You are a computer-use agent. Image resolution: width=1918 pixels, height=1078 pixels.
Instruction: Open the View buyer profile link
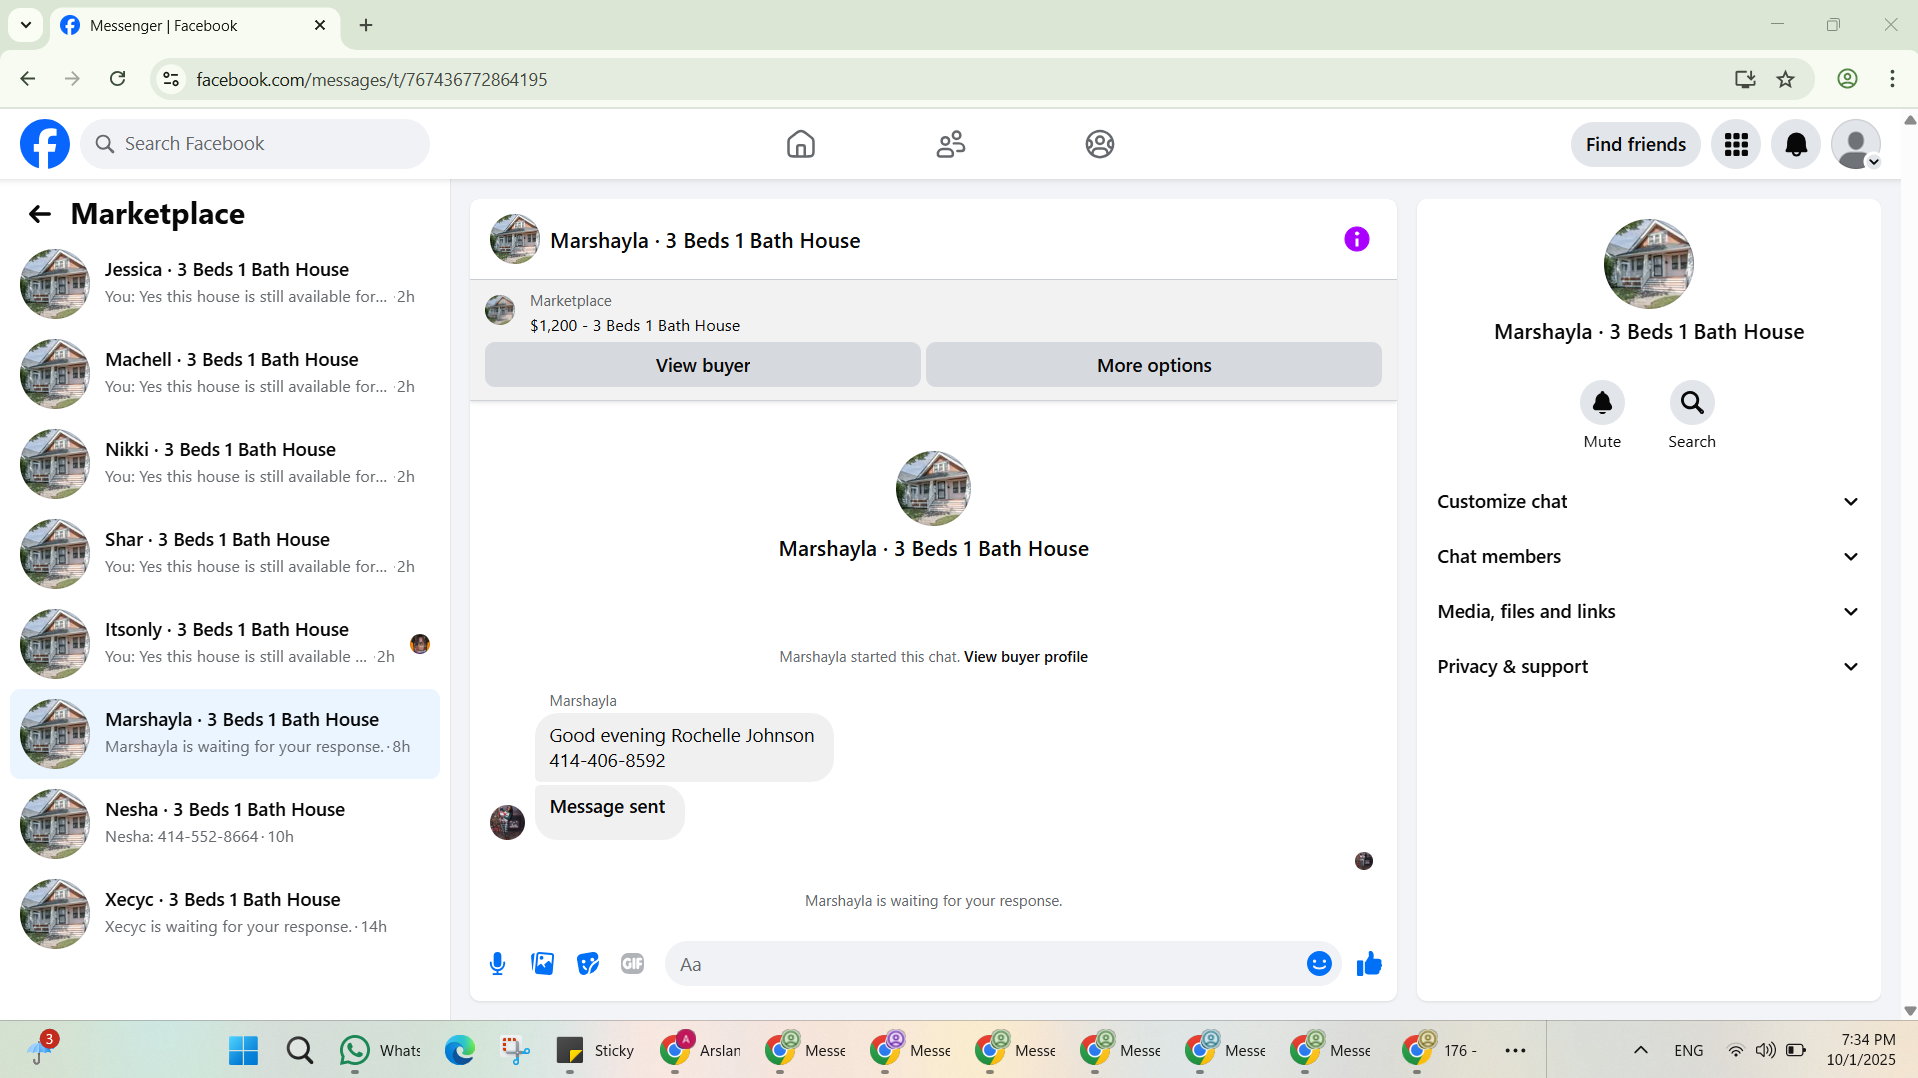click(1026, 657)
